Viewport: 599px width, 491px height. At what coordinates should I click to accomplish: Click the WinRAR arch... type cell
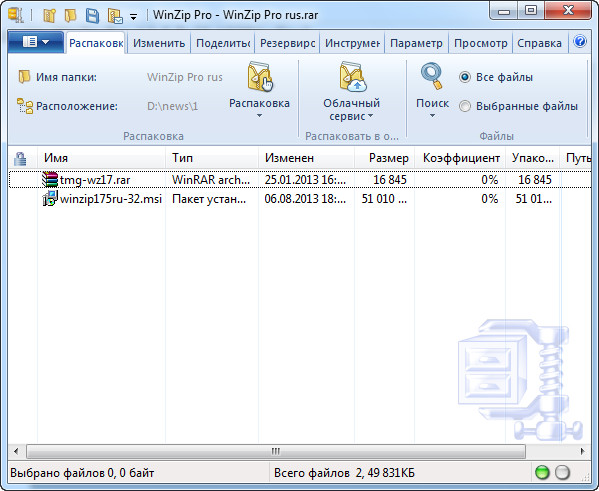tap(211, 180)
